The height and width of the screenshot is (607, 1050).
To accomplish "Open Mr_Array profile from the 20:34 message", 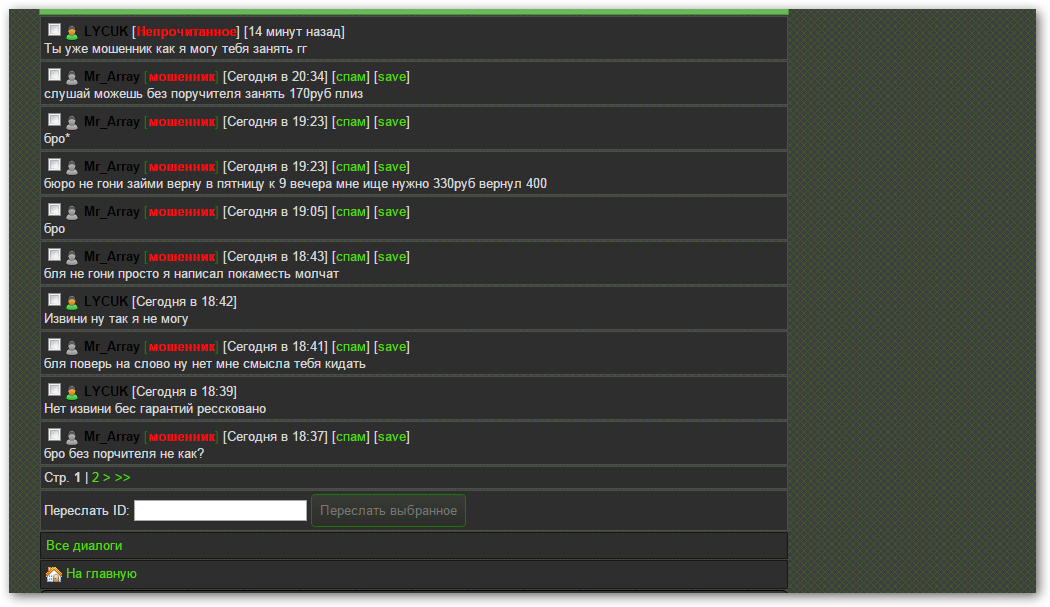I will [112, 76].
